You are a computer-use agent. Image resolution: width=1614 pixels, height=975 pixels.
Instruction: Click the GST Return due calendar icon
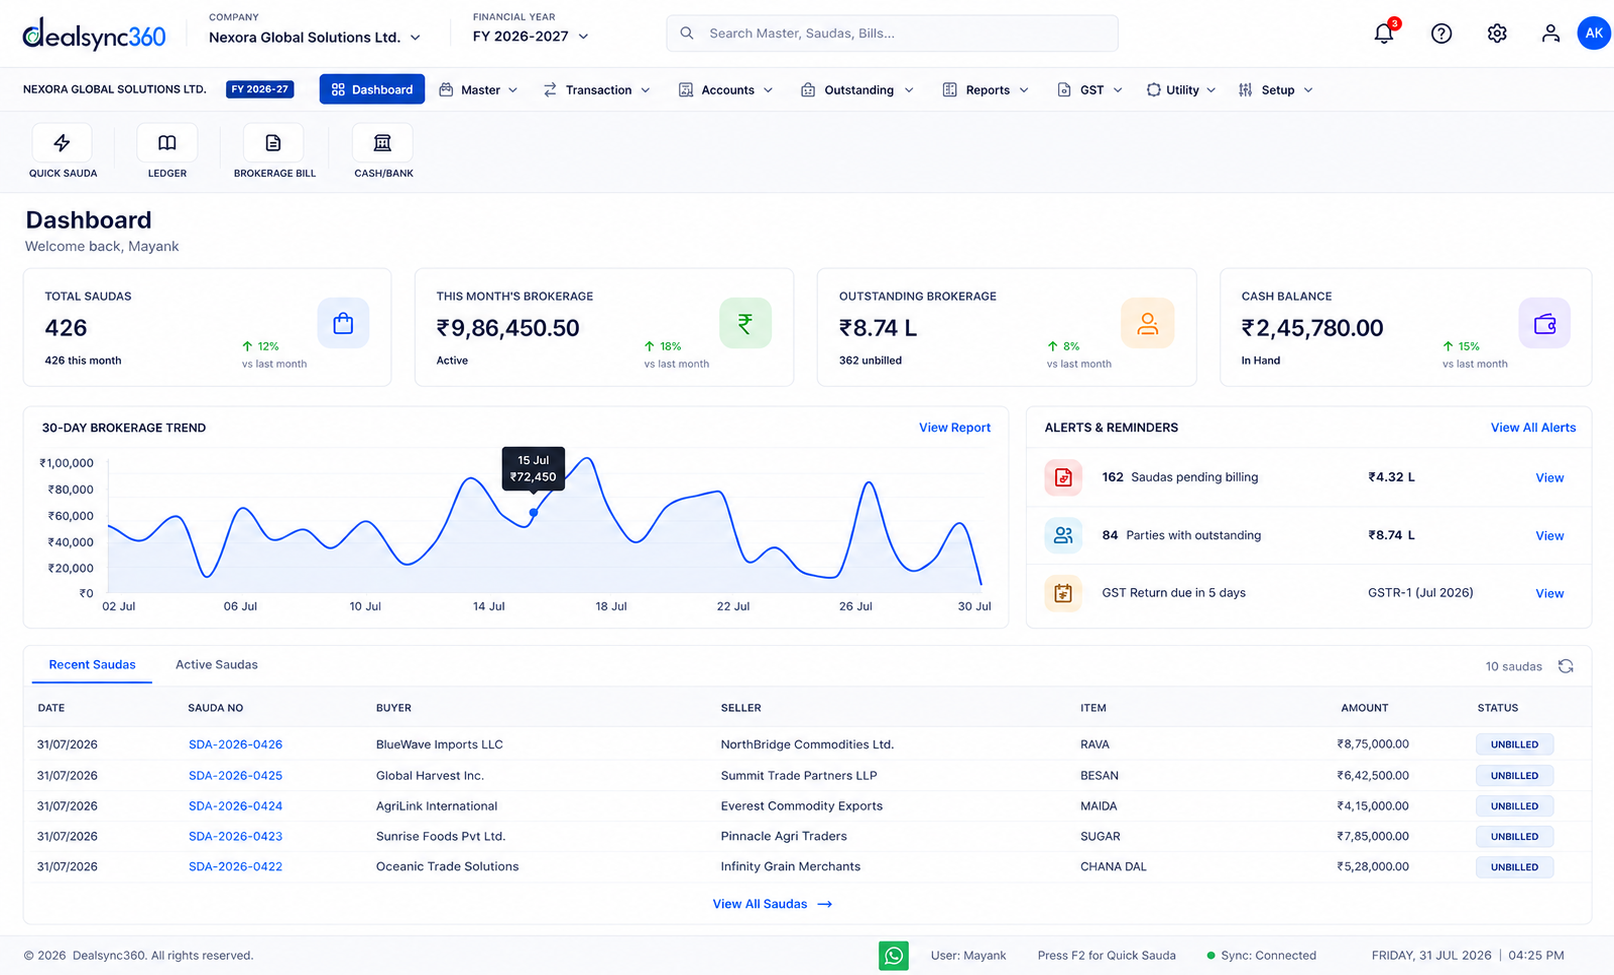[x=1063, y=593]
